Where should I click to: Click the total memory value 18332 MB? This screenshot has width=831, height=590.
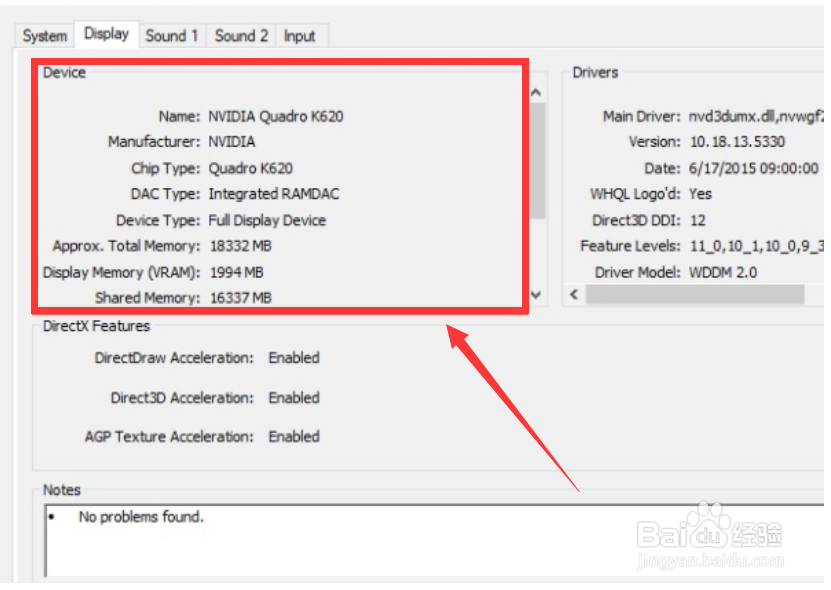coord(241,246)
